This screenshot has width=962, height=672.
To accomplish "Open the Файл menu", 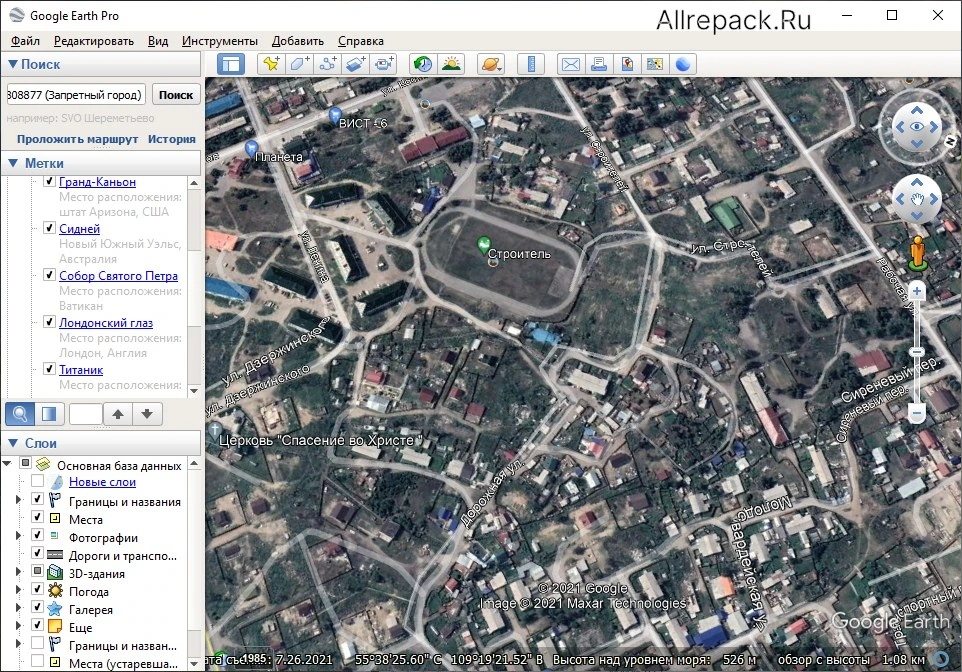I will [x=25, y=41].
